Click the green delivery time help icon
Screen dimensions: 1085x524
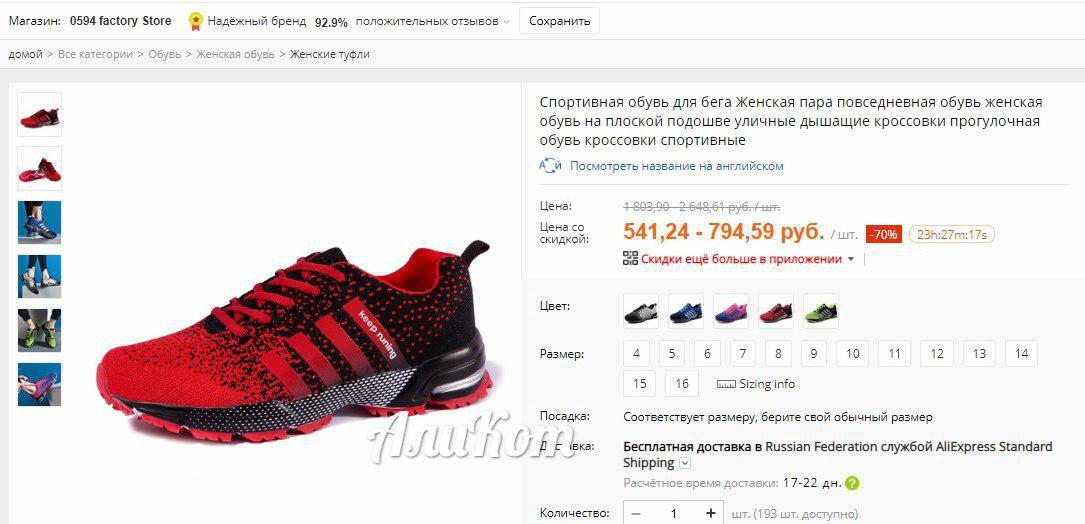click(x=852, y=483)
